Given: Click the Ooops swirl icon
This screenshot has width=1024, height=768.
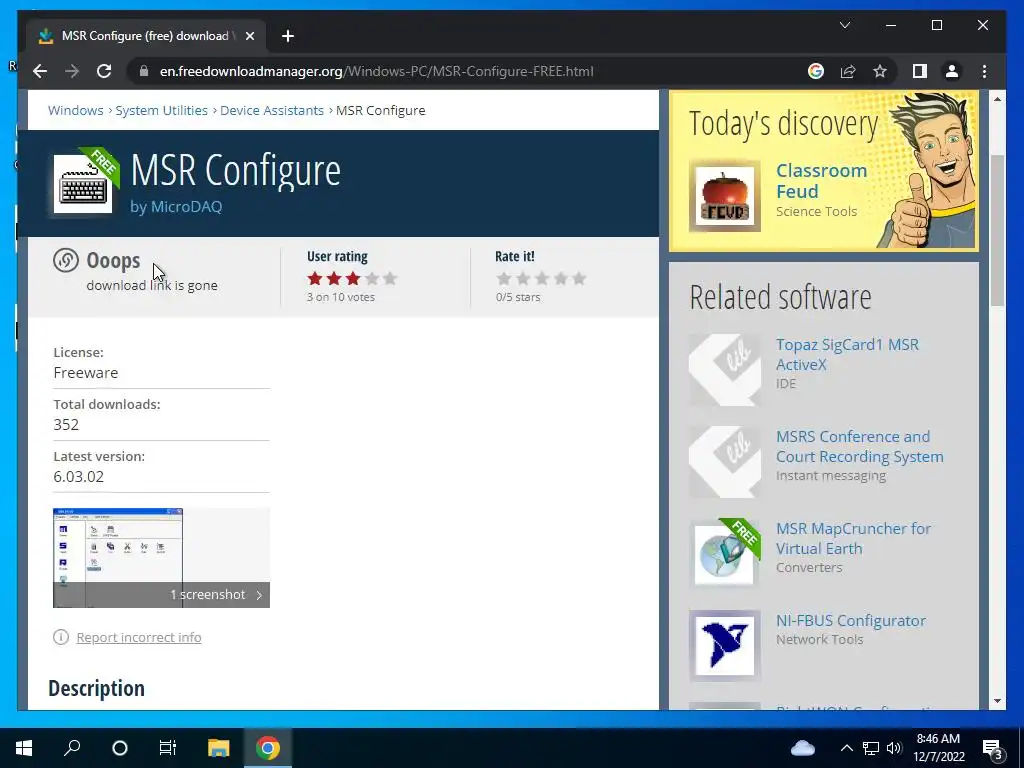Looking at the screenshot, I should (x=65, y=260).
